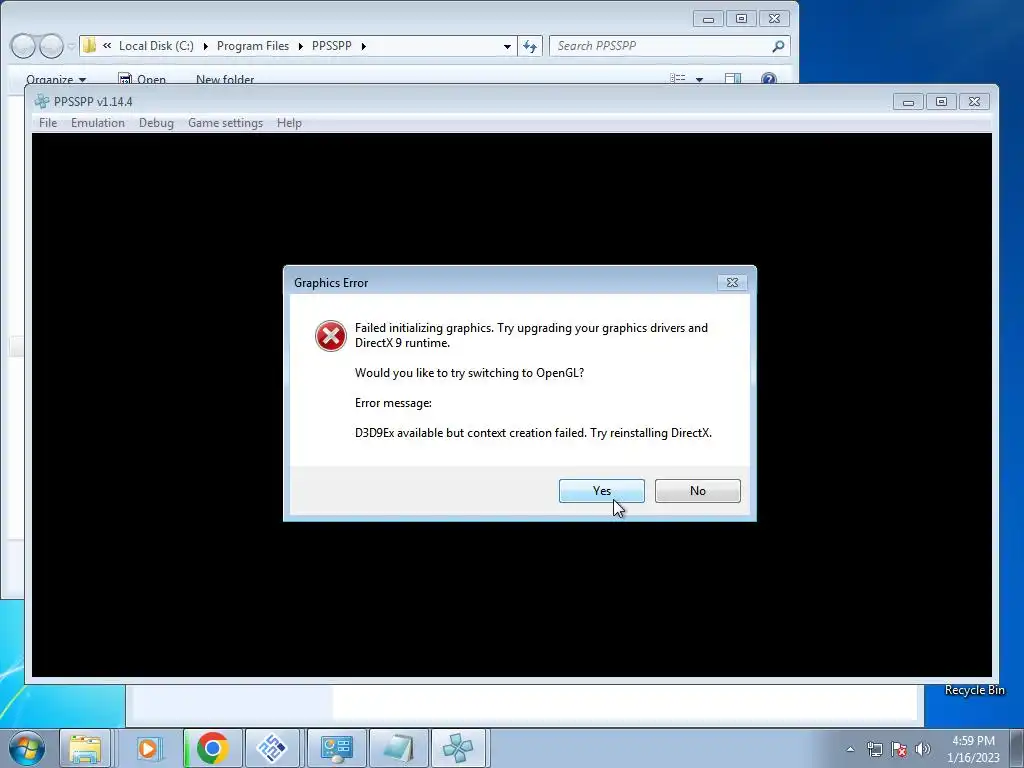Screen dimensions: 1024x768
Task: Click the network tray icon
Action: [874, 749]
